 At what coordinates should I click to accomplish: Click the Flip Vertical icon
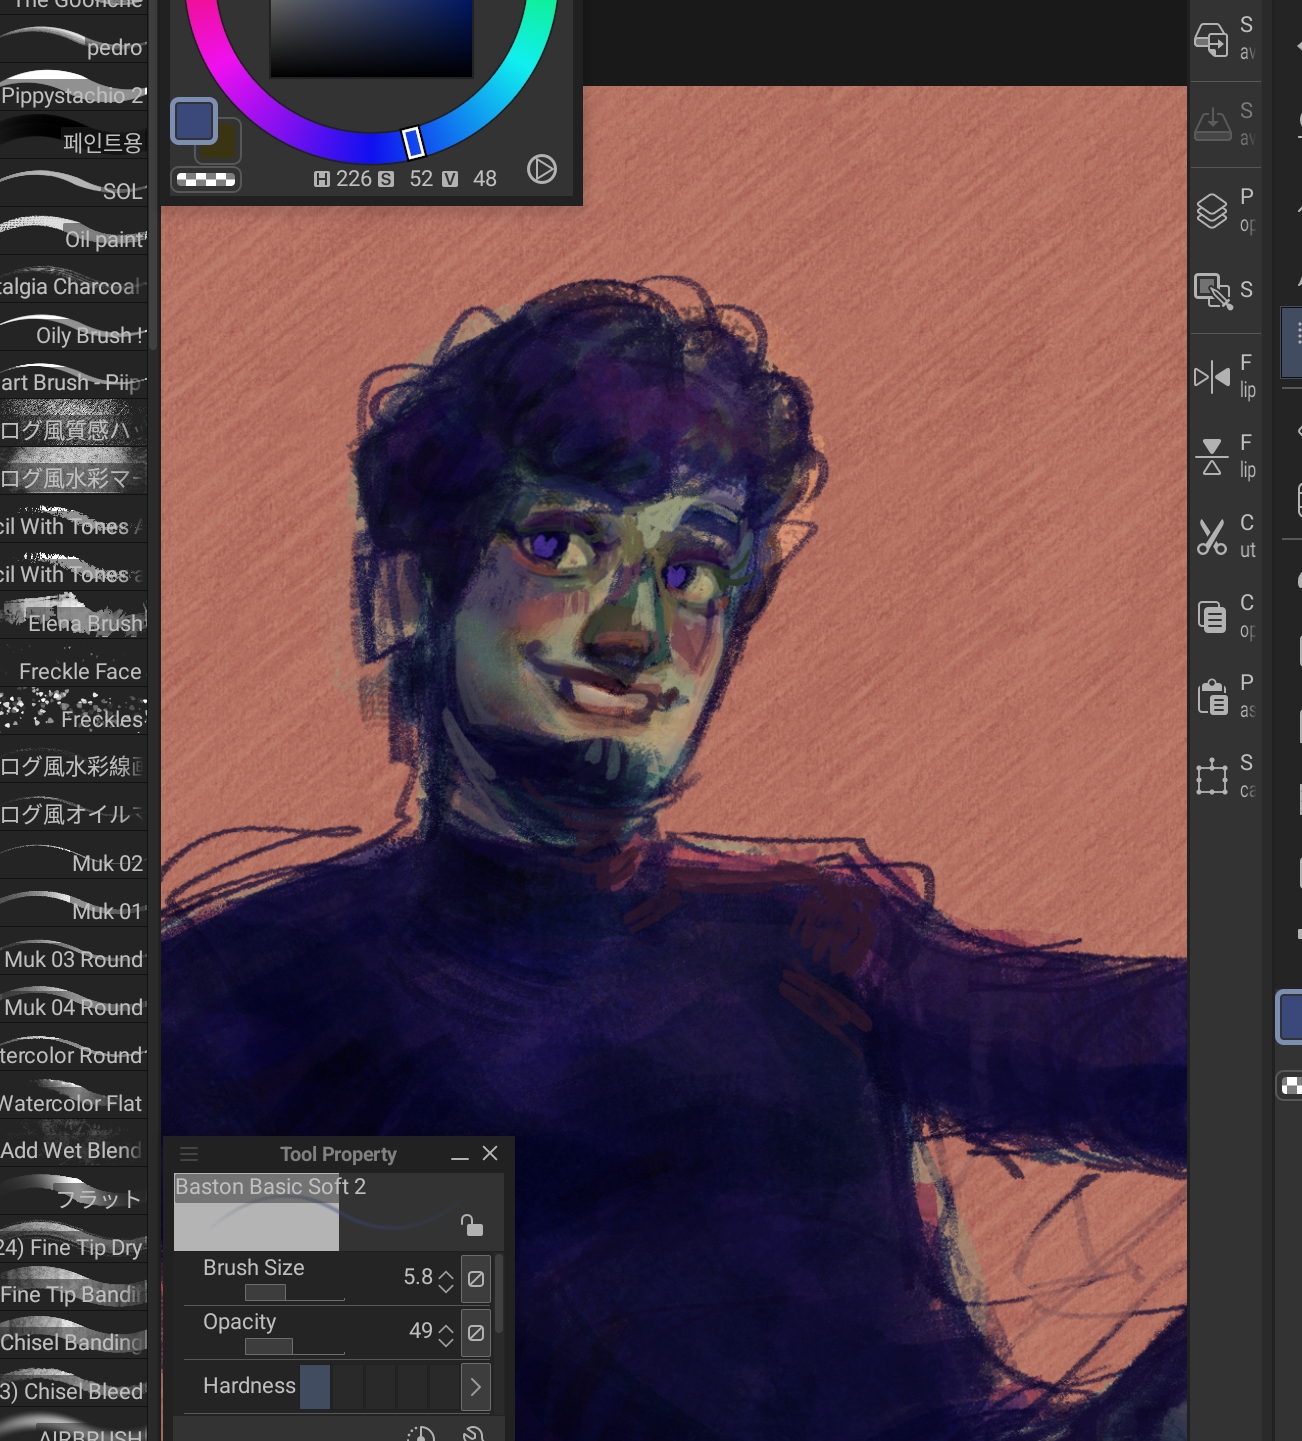click(x=1212, y=457)
